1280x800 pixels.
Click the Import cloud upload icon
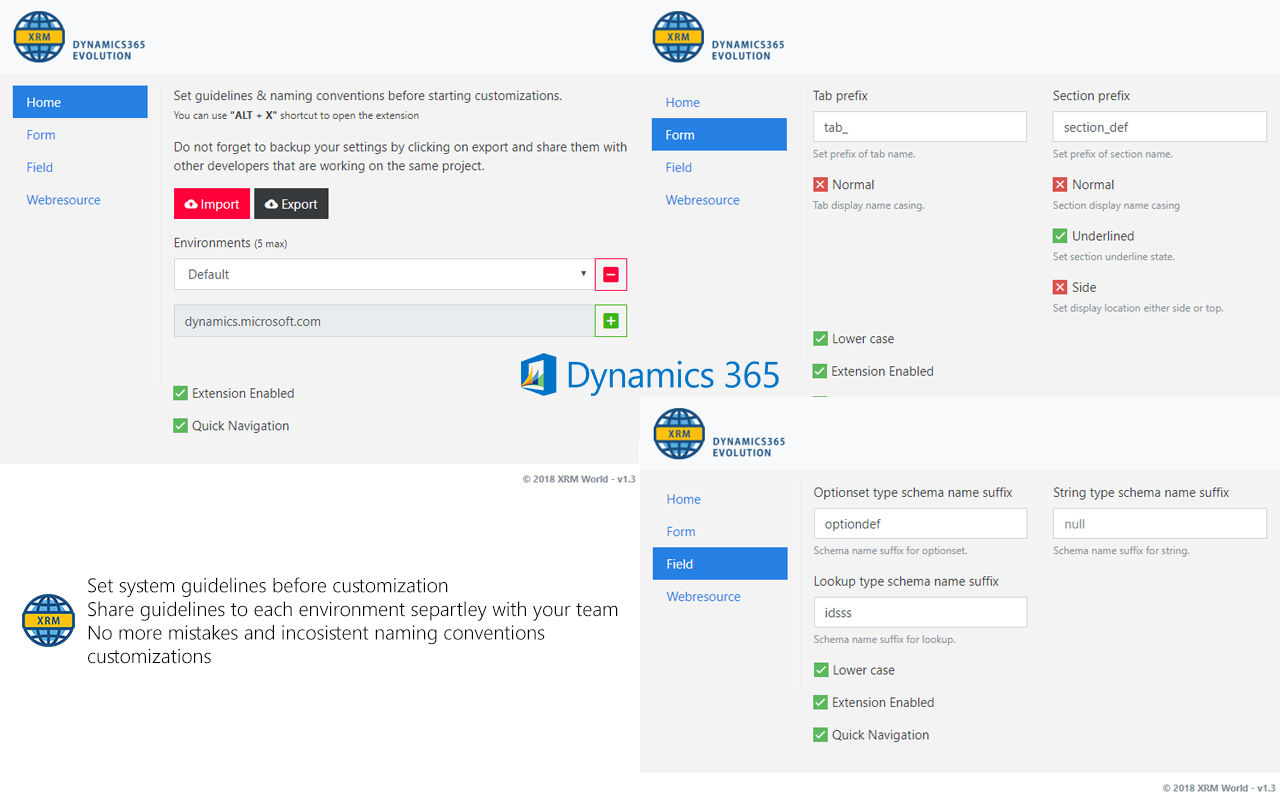193,203
